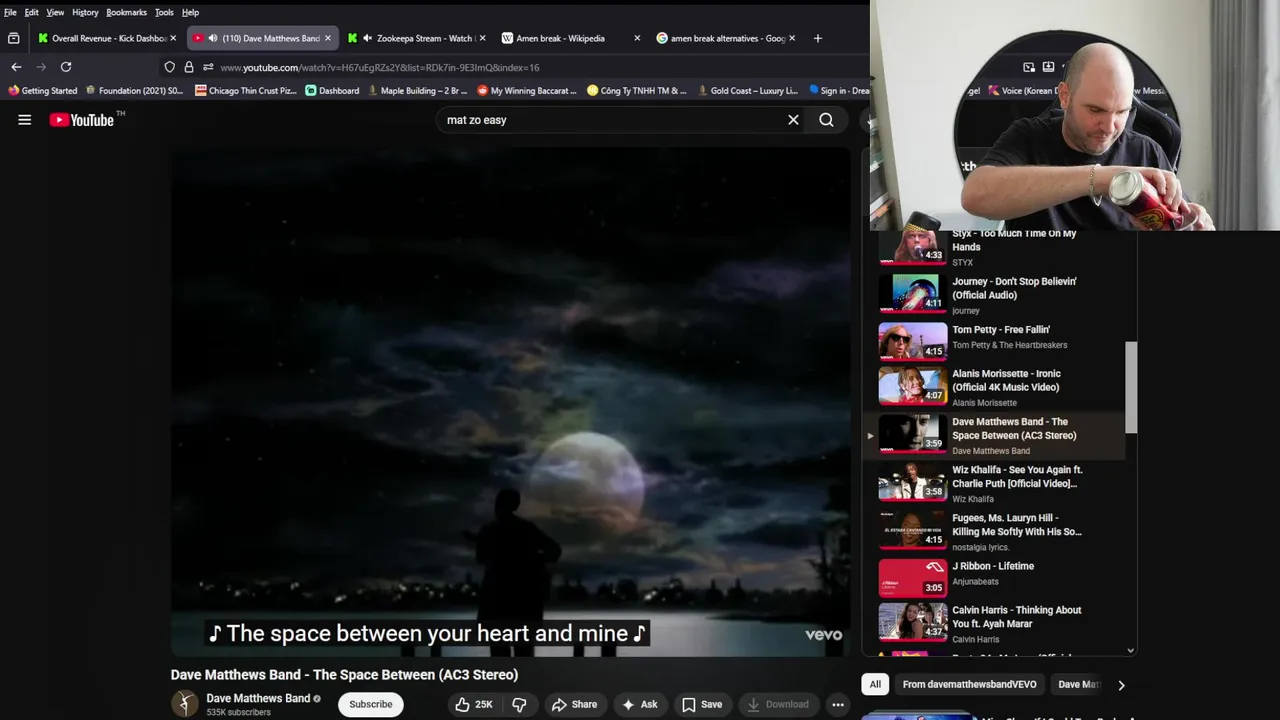Close the Overall Revenue Kick Dashboard tab
The image size is (1280, 720).
tap(173, 38)
